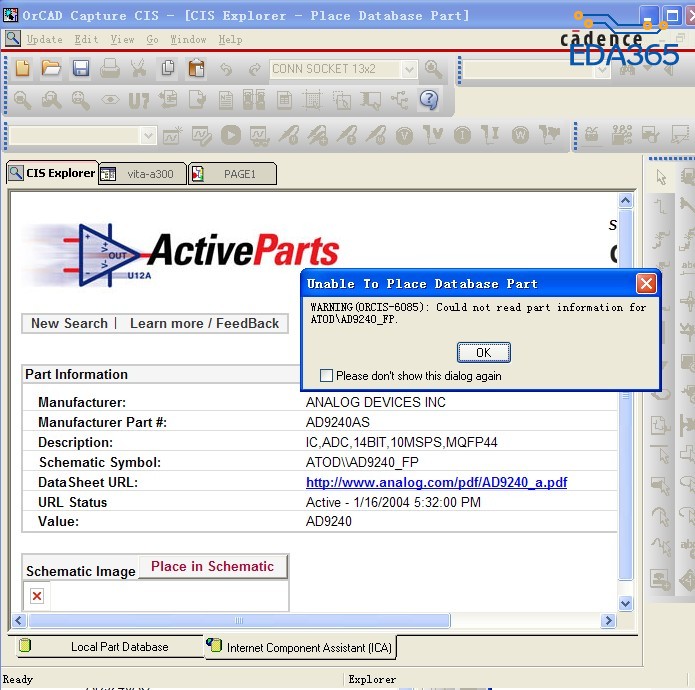
Task: Open the CONN SOCKET 13x2 part dropdown
Action: point(409,69)
